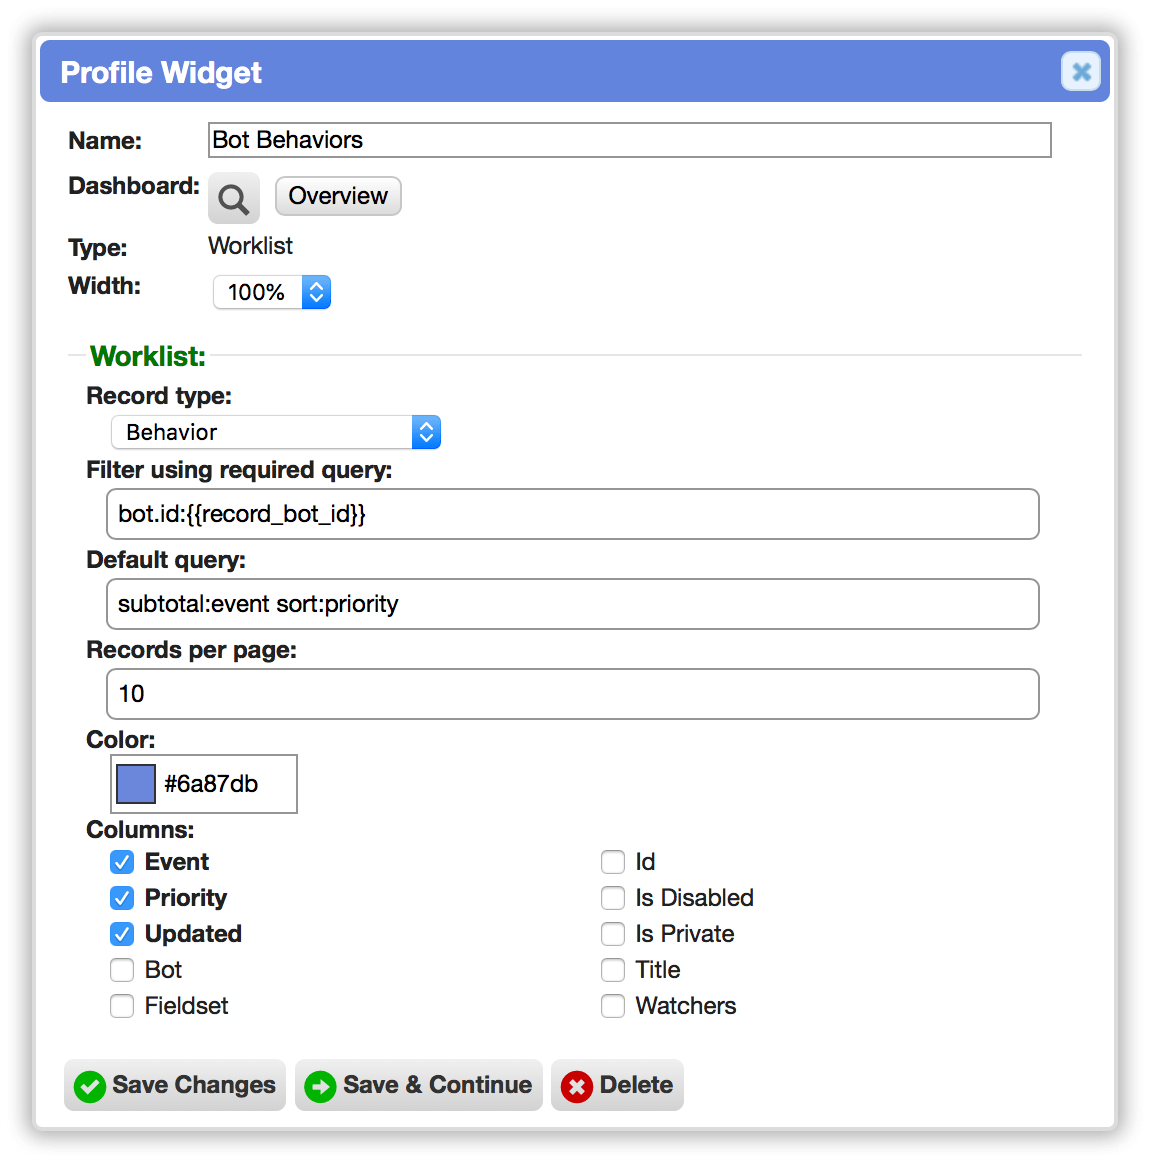
Task: Check the Is Disabled column
Action: tap(613, 898)
